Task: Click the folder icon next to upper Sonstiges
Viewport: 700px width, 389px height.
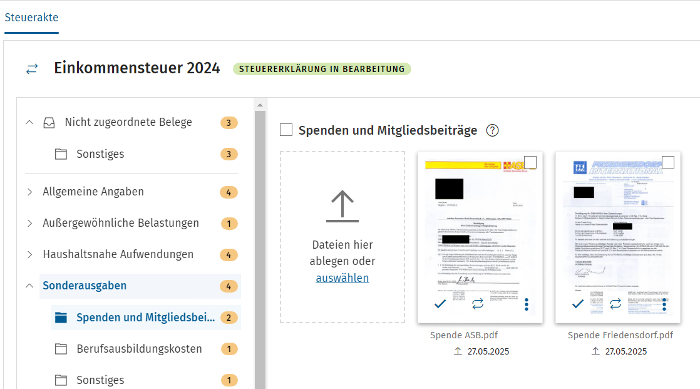Action: (x=61, y=154)
